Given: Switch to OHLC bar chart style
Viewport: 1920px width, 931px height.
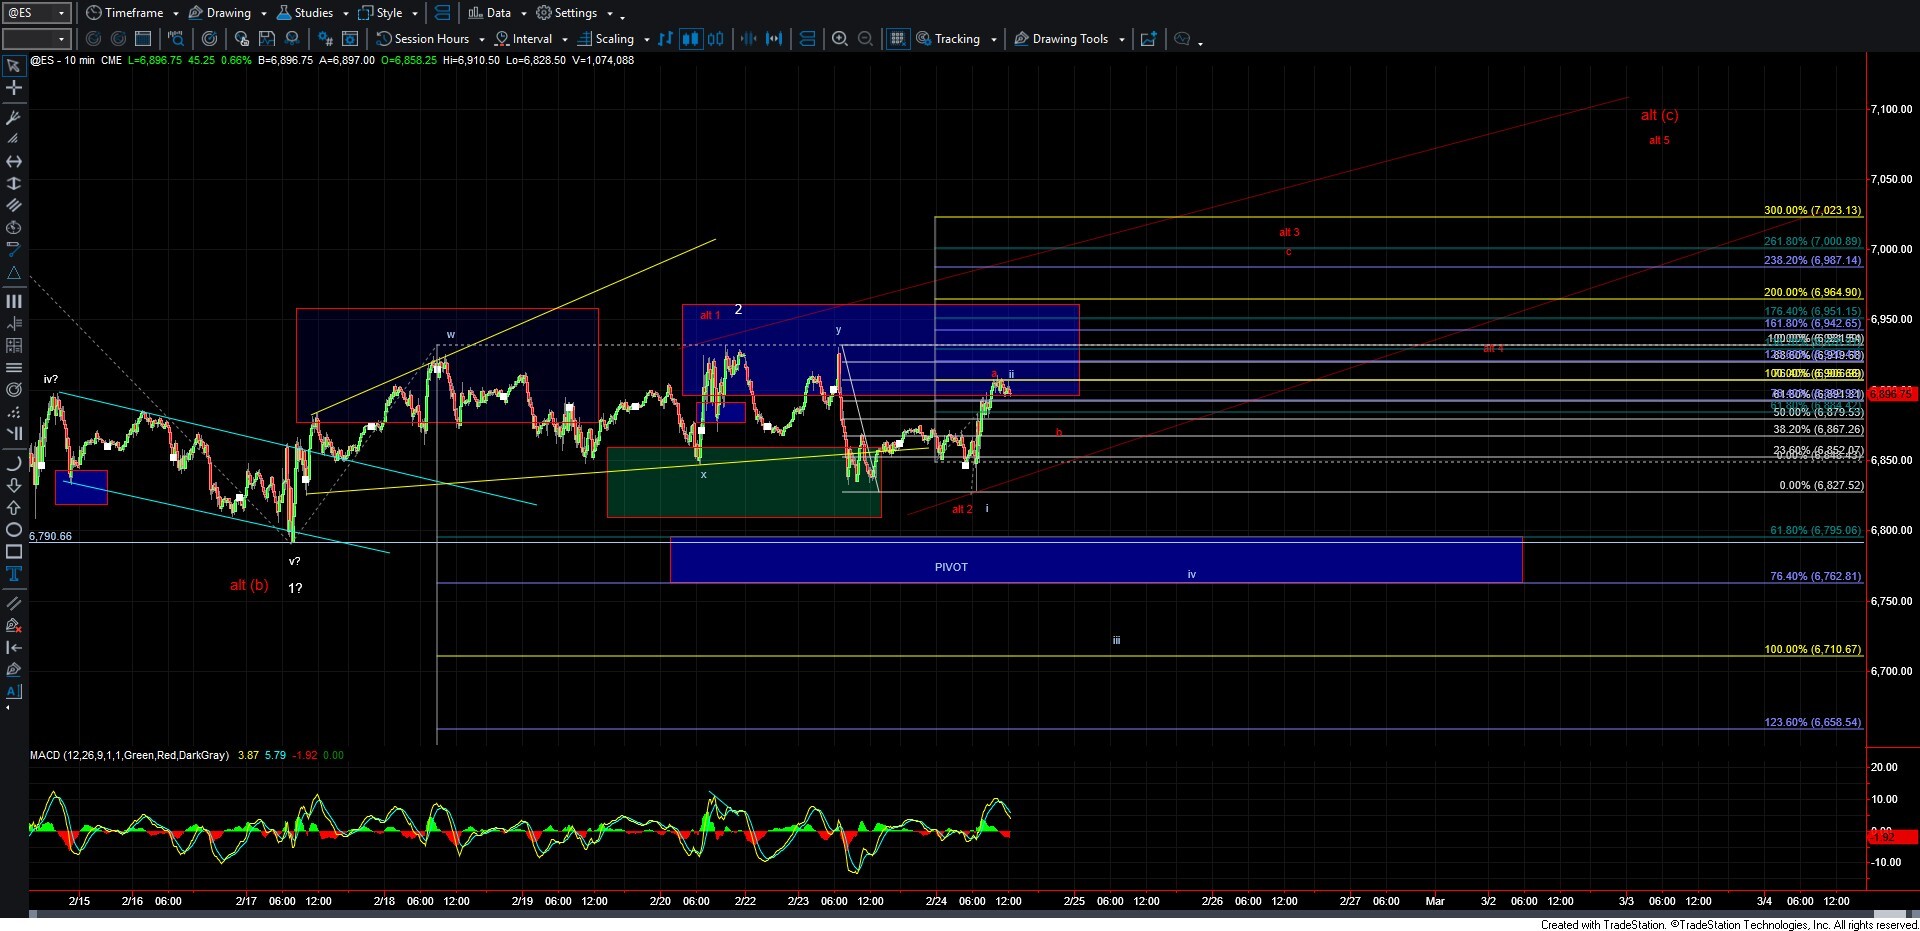Looking at the screenshot, I should pyautogui.click(x=665, y=39).
